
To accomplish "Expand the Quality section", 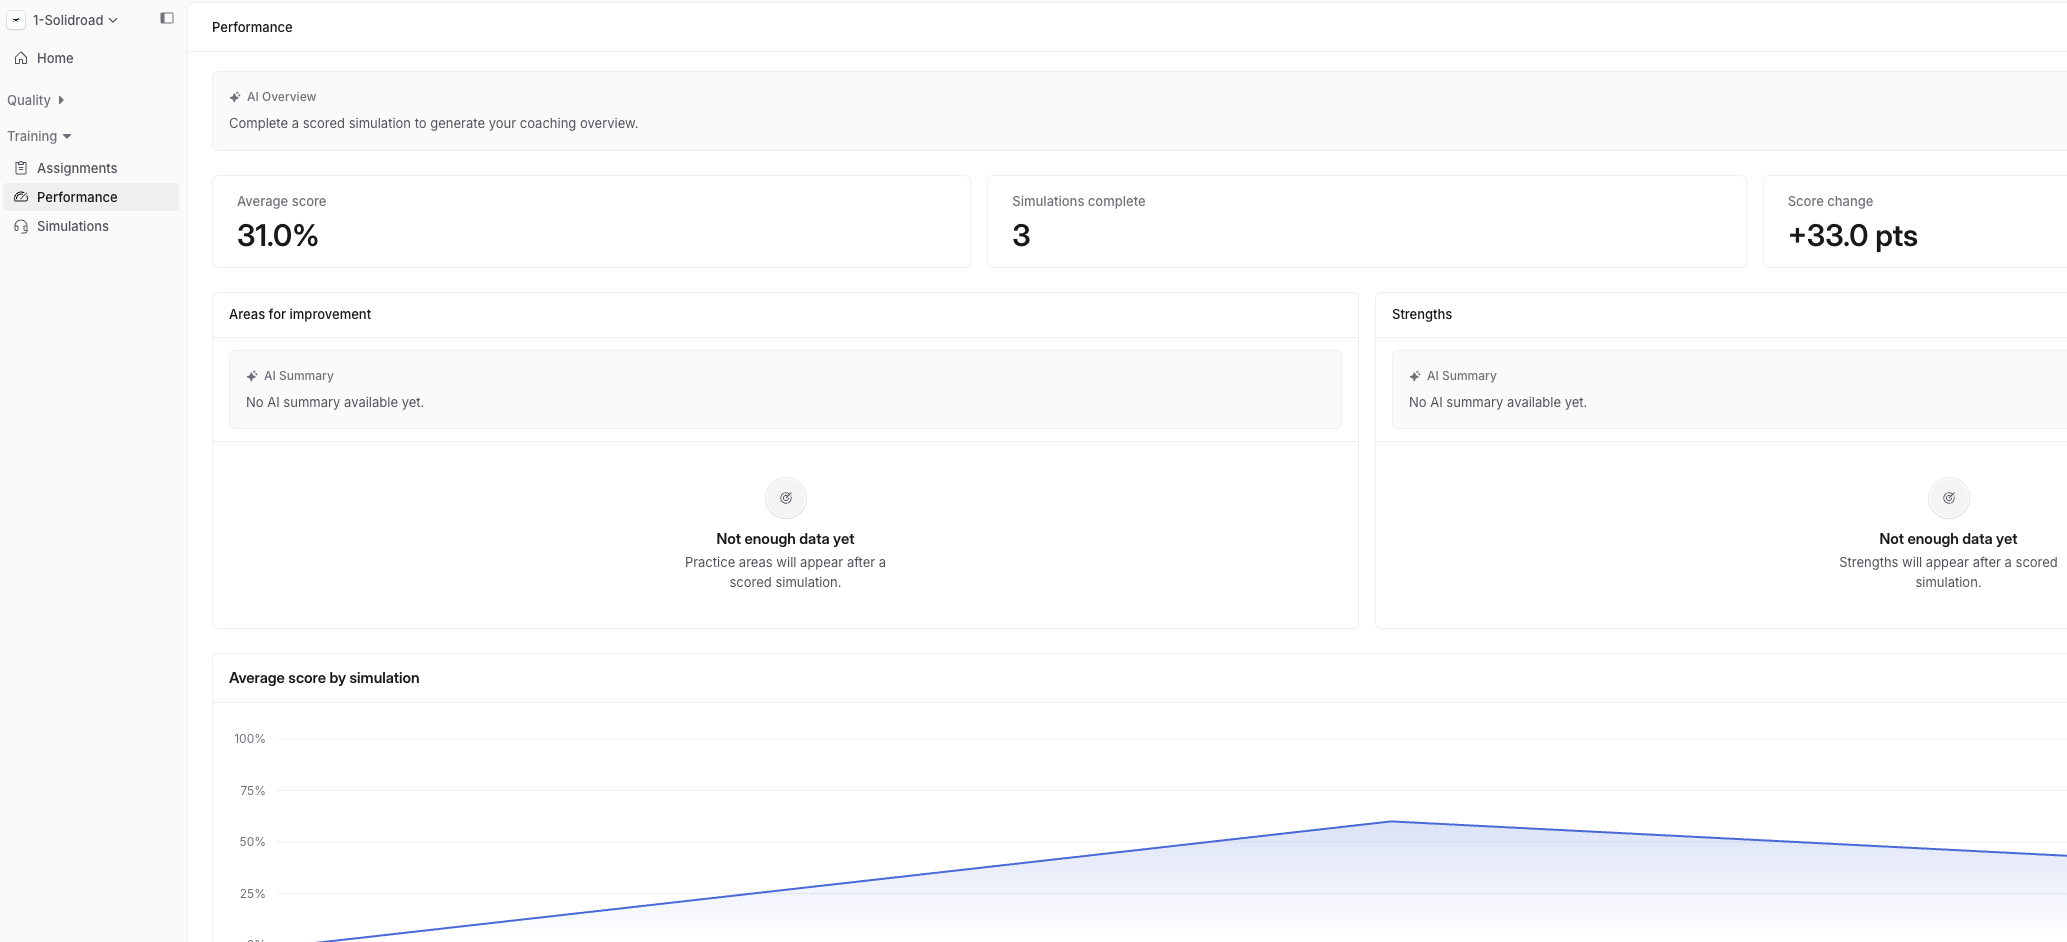I will tap(36, 100).
